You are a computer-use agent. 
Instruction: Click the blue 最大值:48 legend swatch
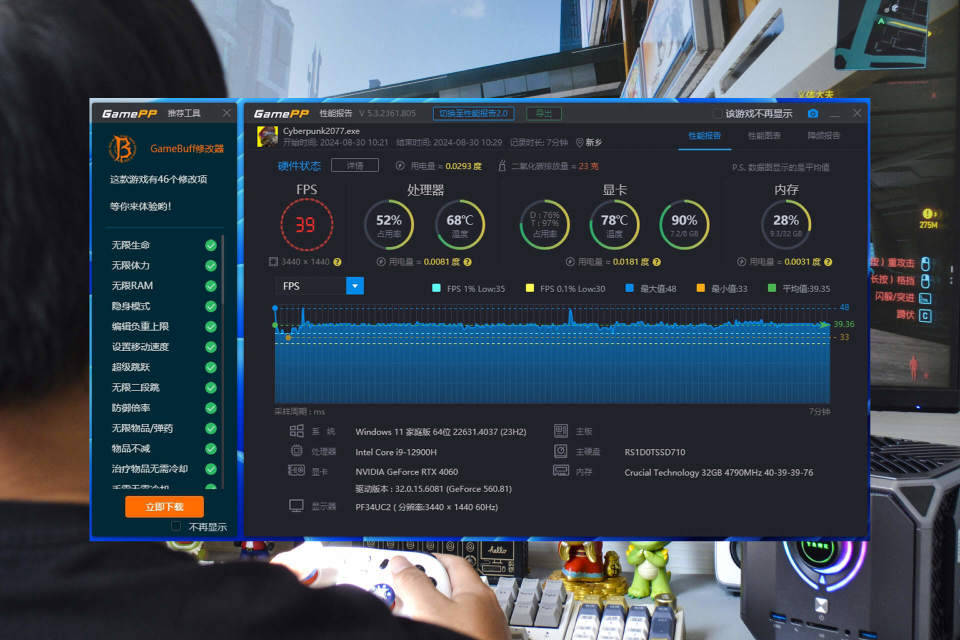click(x=629, y=288)
